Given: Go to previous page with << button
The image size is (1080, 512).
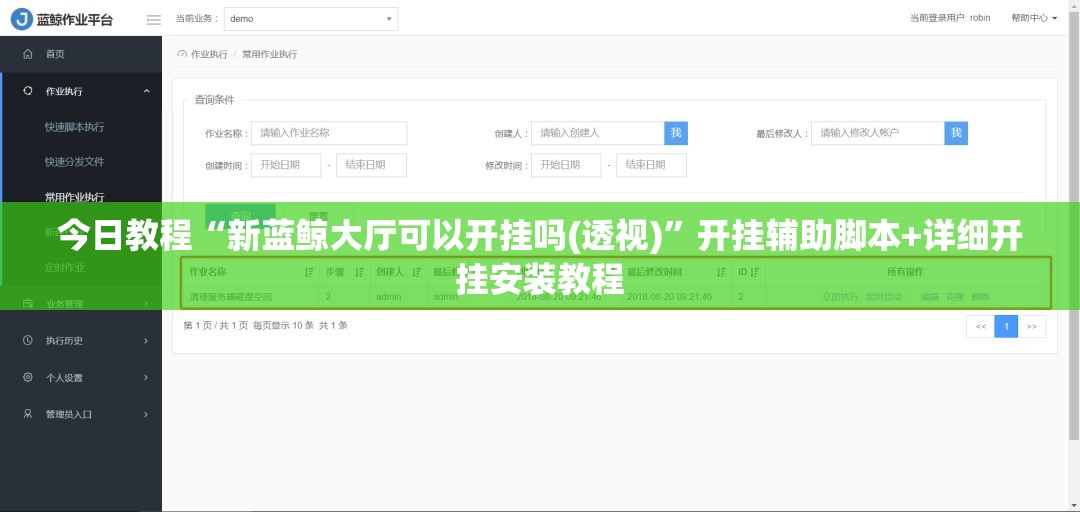Looking at the screenshot, I should coord(980,327).
